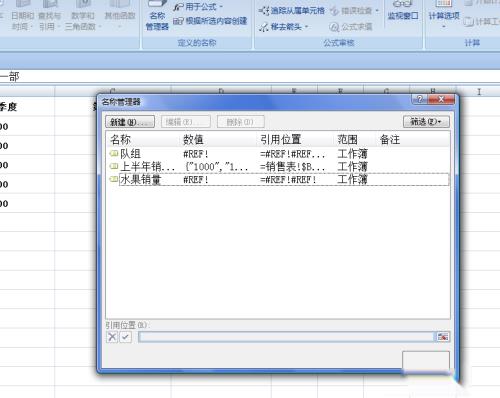This screenshot has width=500, height=398.
Task: Click the New (新建) button in Name Manager
Action: [130, 122]
